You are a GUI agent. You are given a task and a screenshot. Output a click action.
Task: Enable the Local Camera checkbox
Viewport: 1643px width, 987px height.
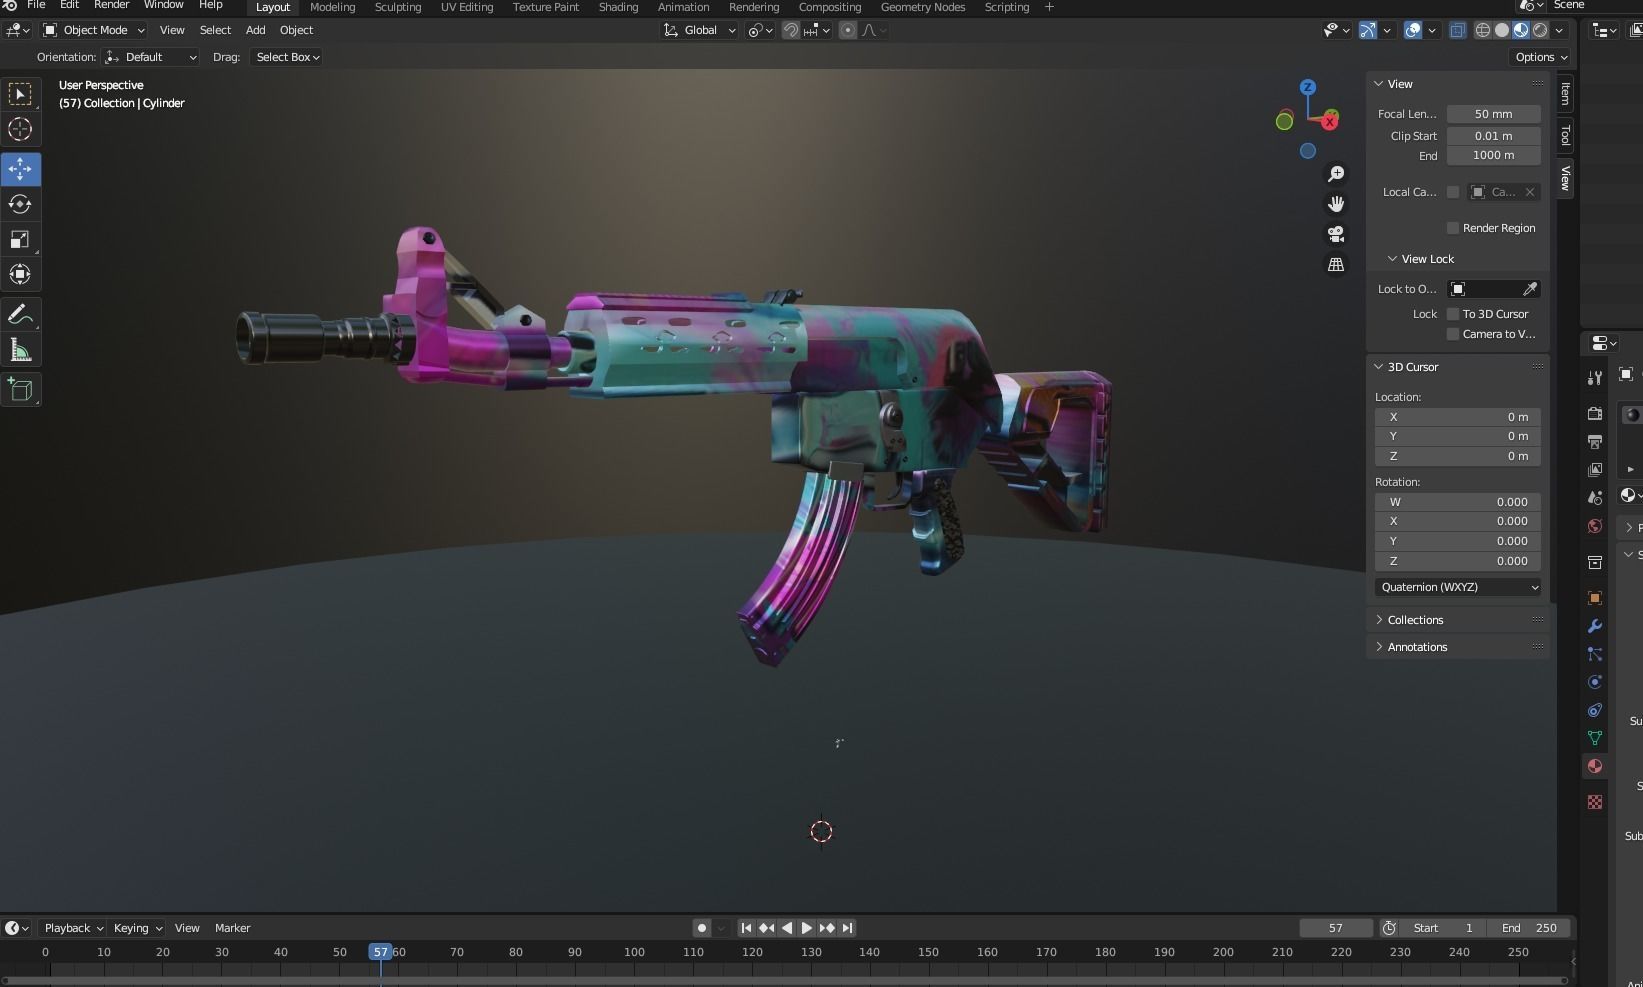tap(1453, 192)
